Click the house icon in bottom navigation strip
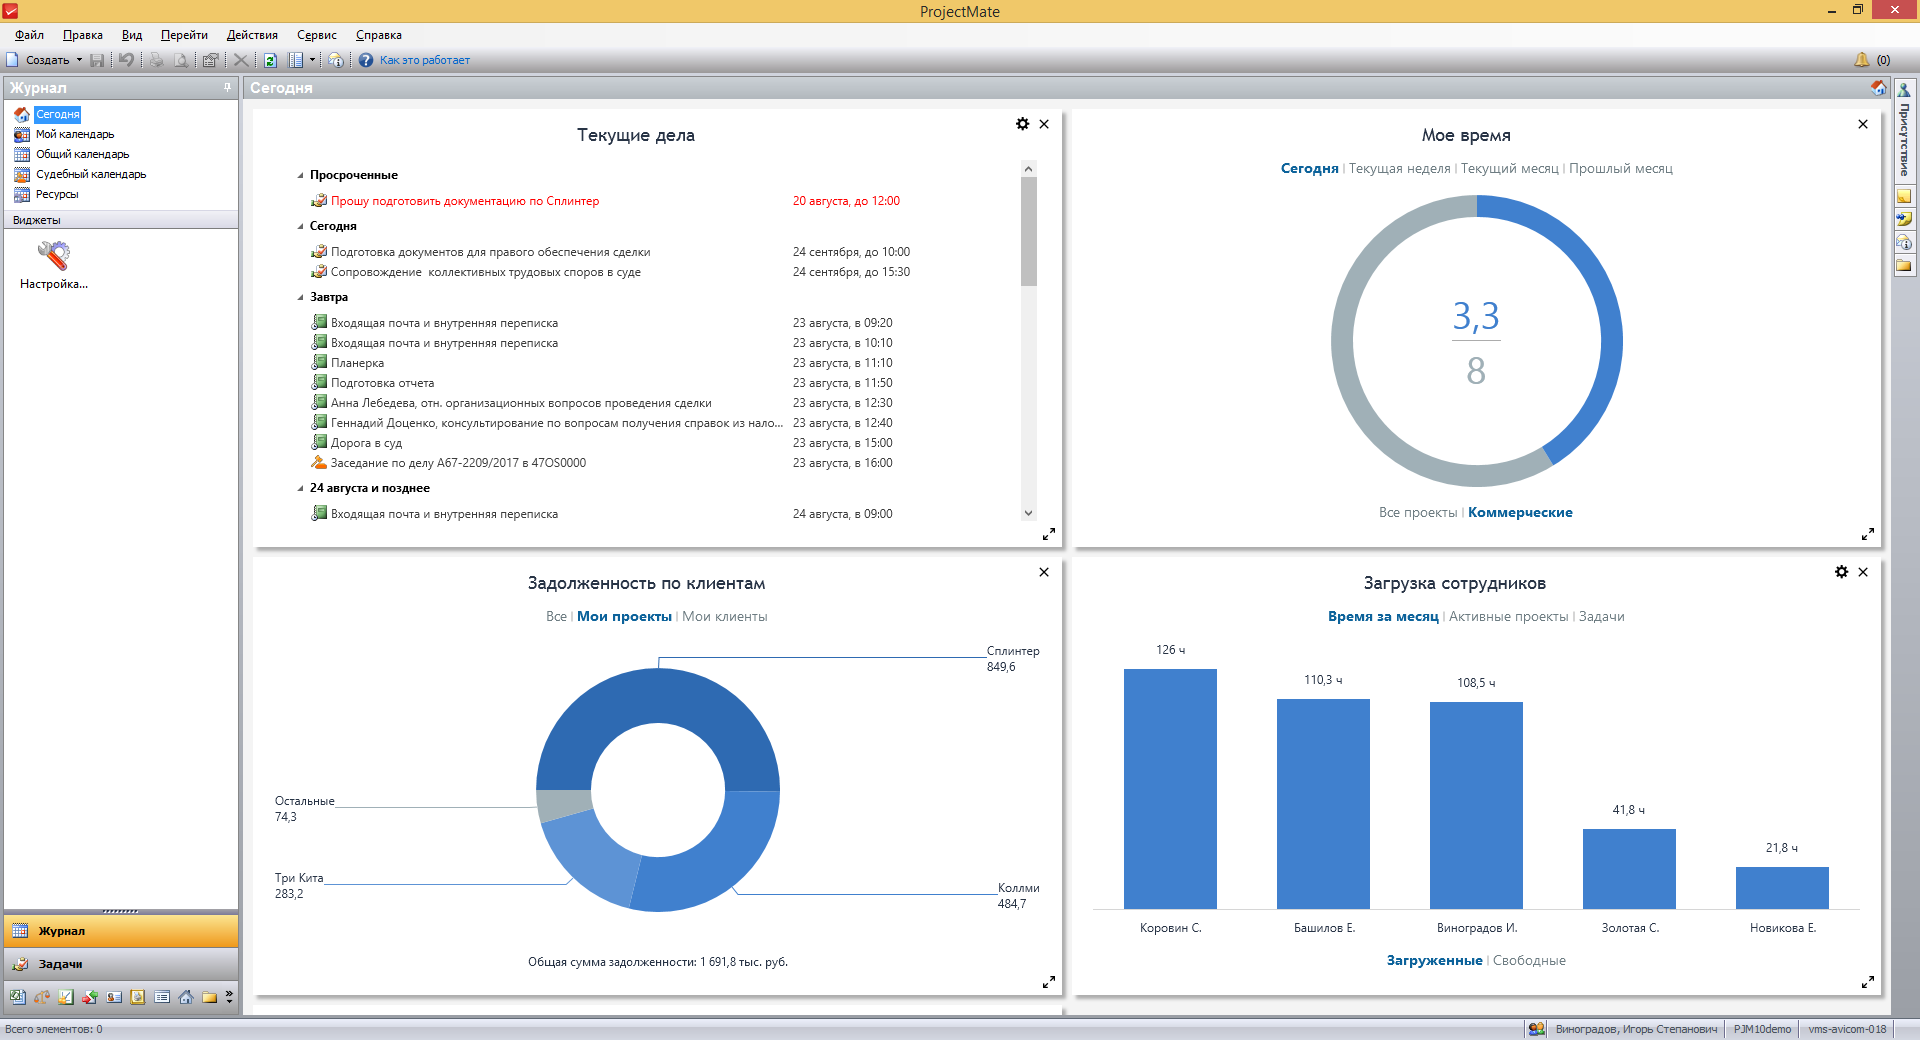 click(x=186, y=997)
